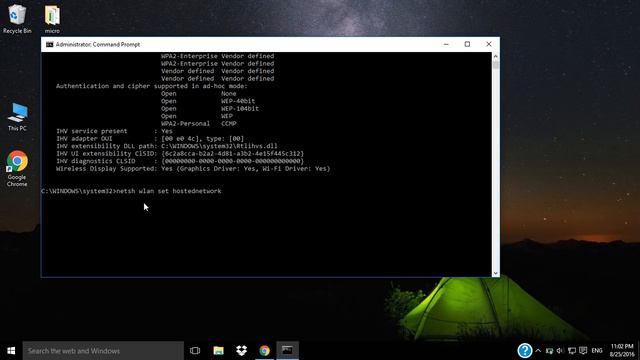Screen dimensions: 640x360
Task: Click the IHV extensibility DLL path line
Action: tap(167, 146)
